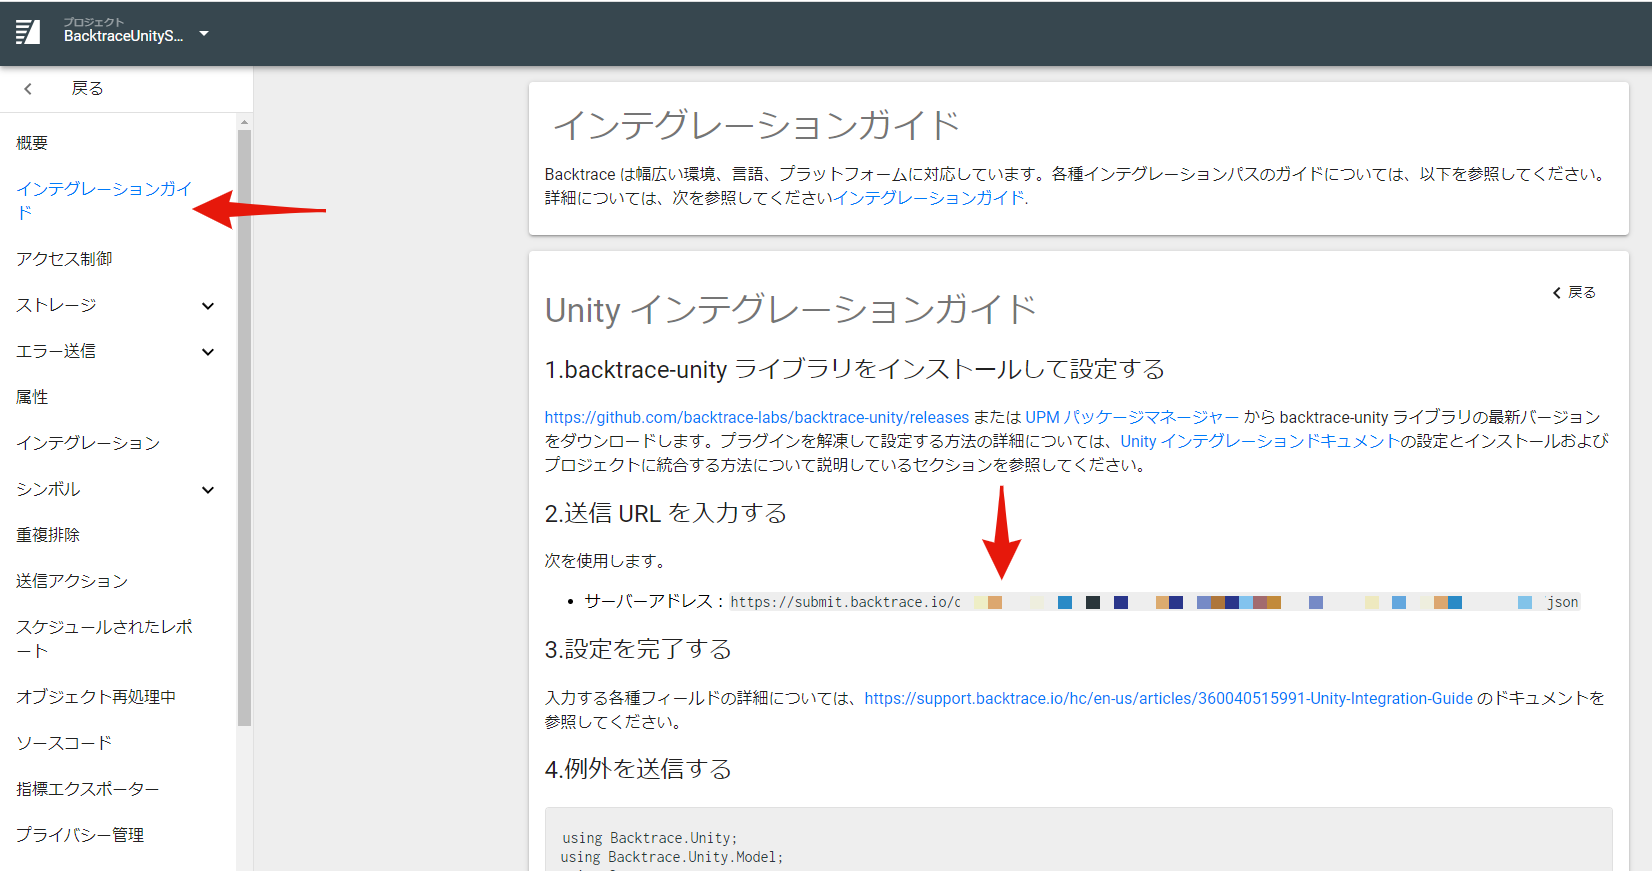Click the '1.backtrace-unity ライブラリ' step heading
This screenshot has height=871, width=1652.
(x=855, y=369)
